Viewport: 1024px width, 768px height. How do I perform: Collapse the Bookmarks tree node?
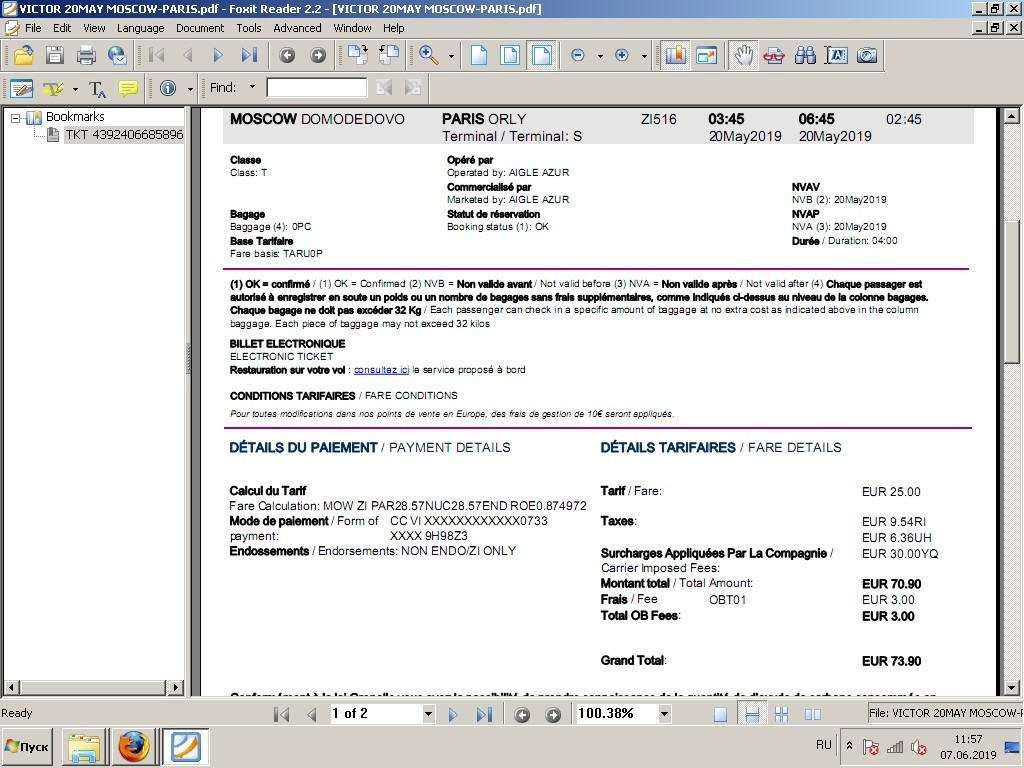click(x=16, y=117)
